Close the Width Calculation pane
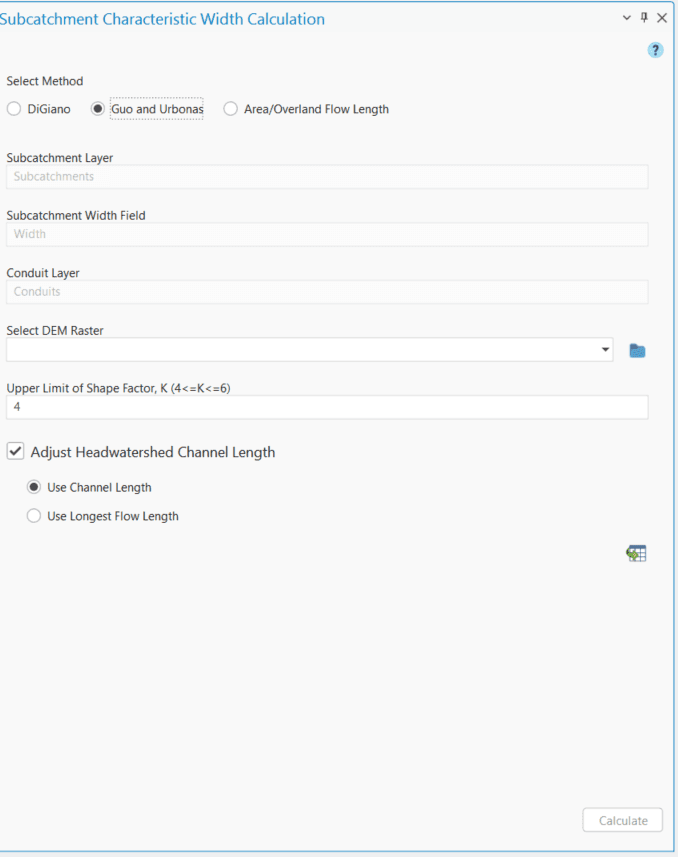The width and height of the screenshot is (678, 857). (x=662, y=17)
